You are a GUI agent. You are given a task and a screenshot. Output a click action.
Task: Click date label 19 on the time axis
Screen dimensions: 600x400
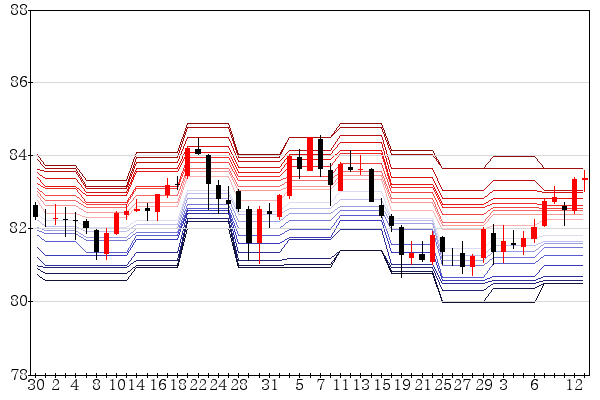tap(402, 385)
